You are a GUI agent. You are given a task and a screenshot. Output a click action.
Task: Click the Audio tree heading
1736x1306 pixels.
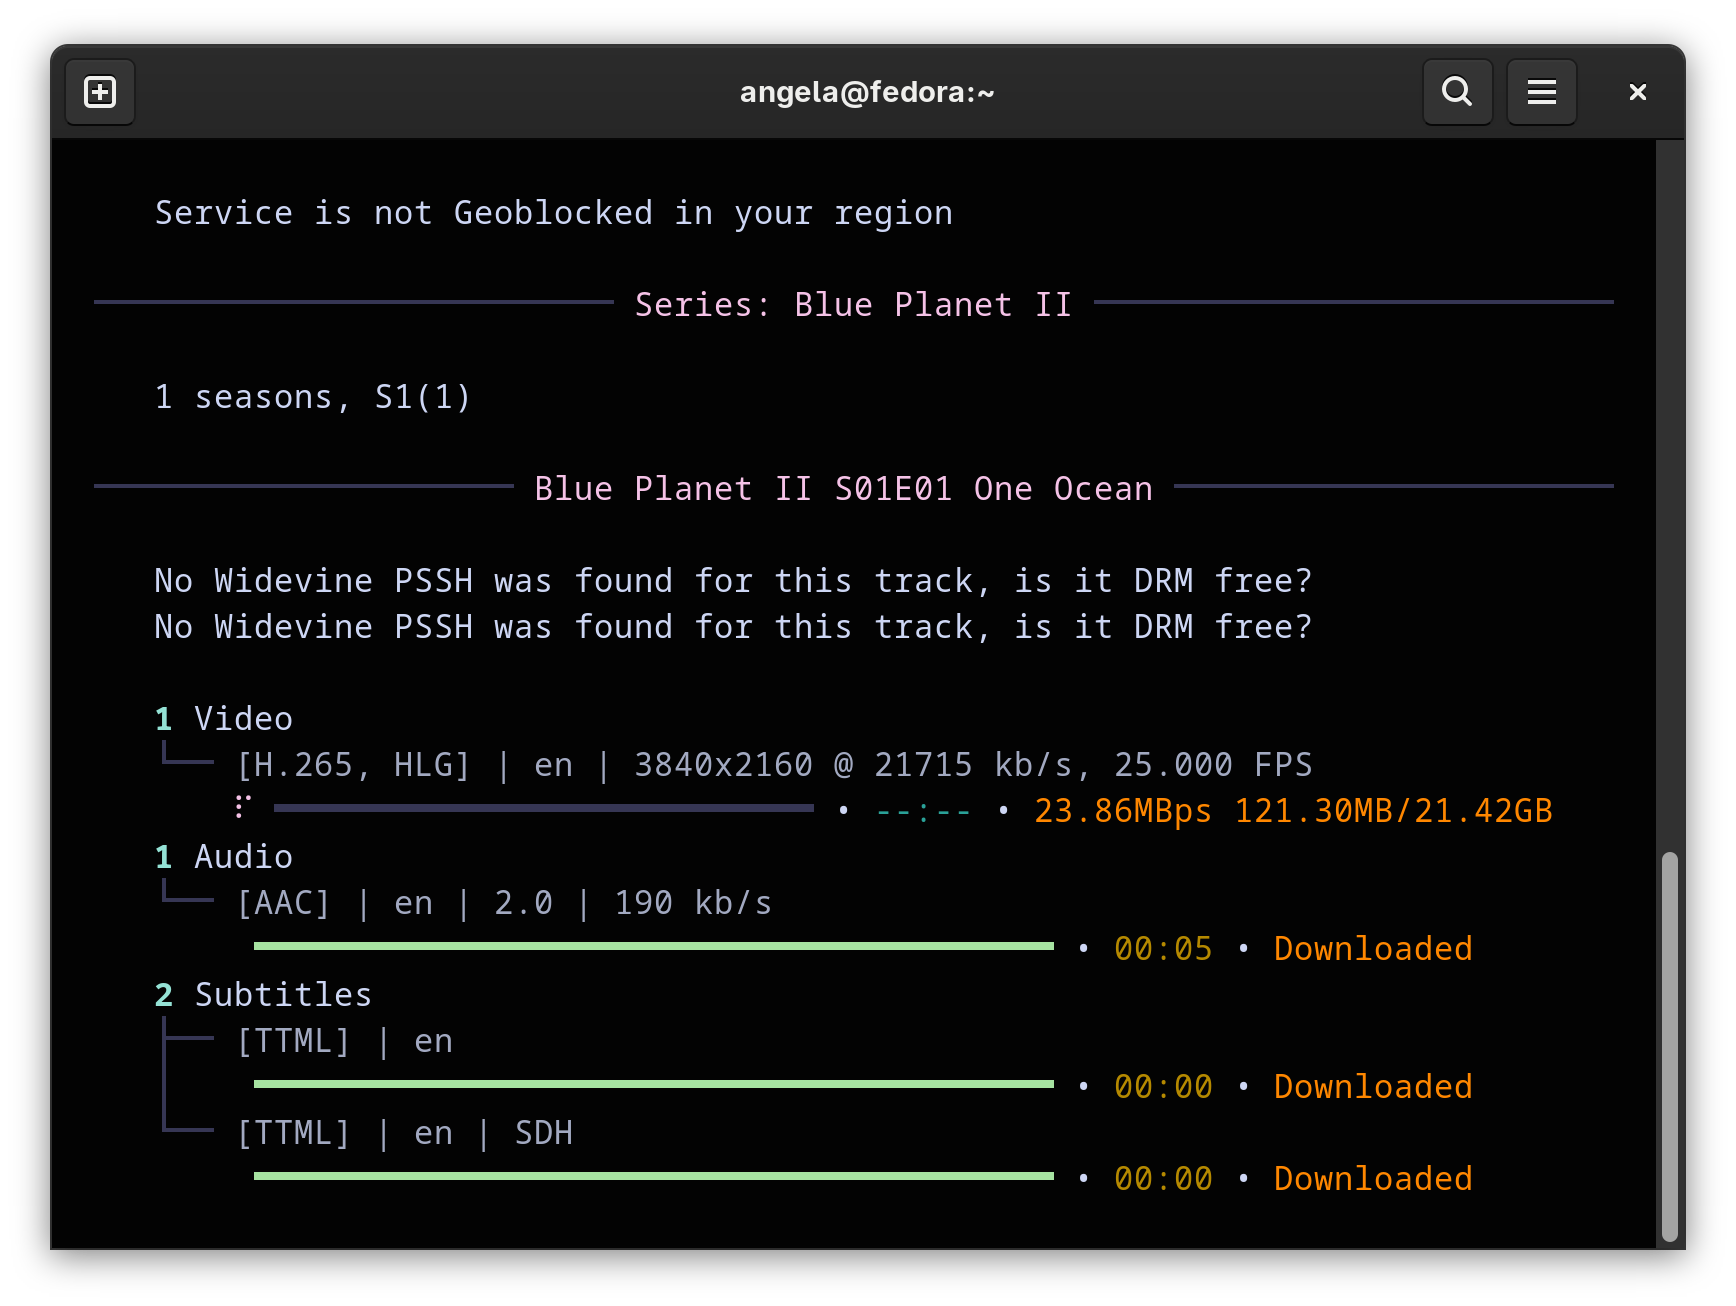243,856
